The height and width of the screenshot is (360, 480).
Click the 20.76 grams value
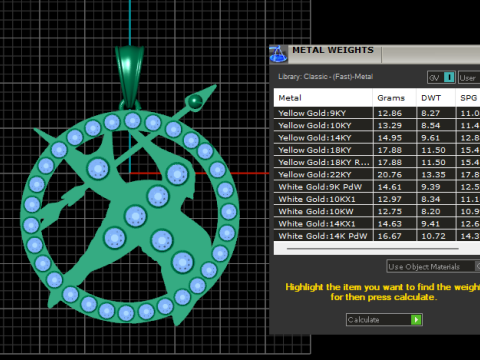(x=390, y=174)
